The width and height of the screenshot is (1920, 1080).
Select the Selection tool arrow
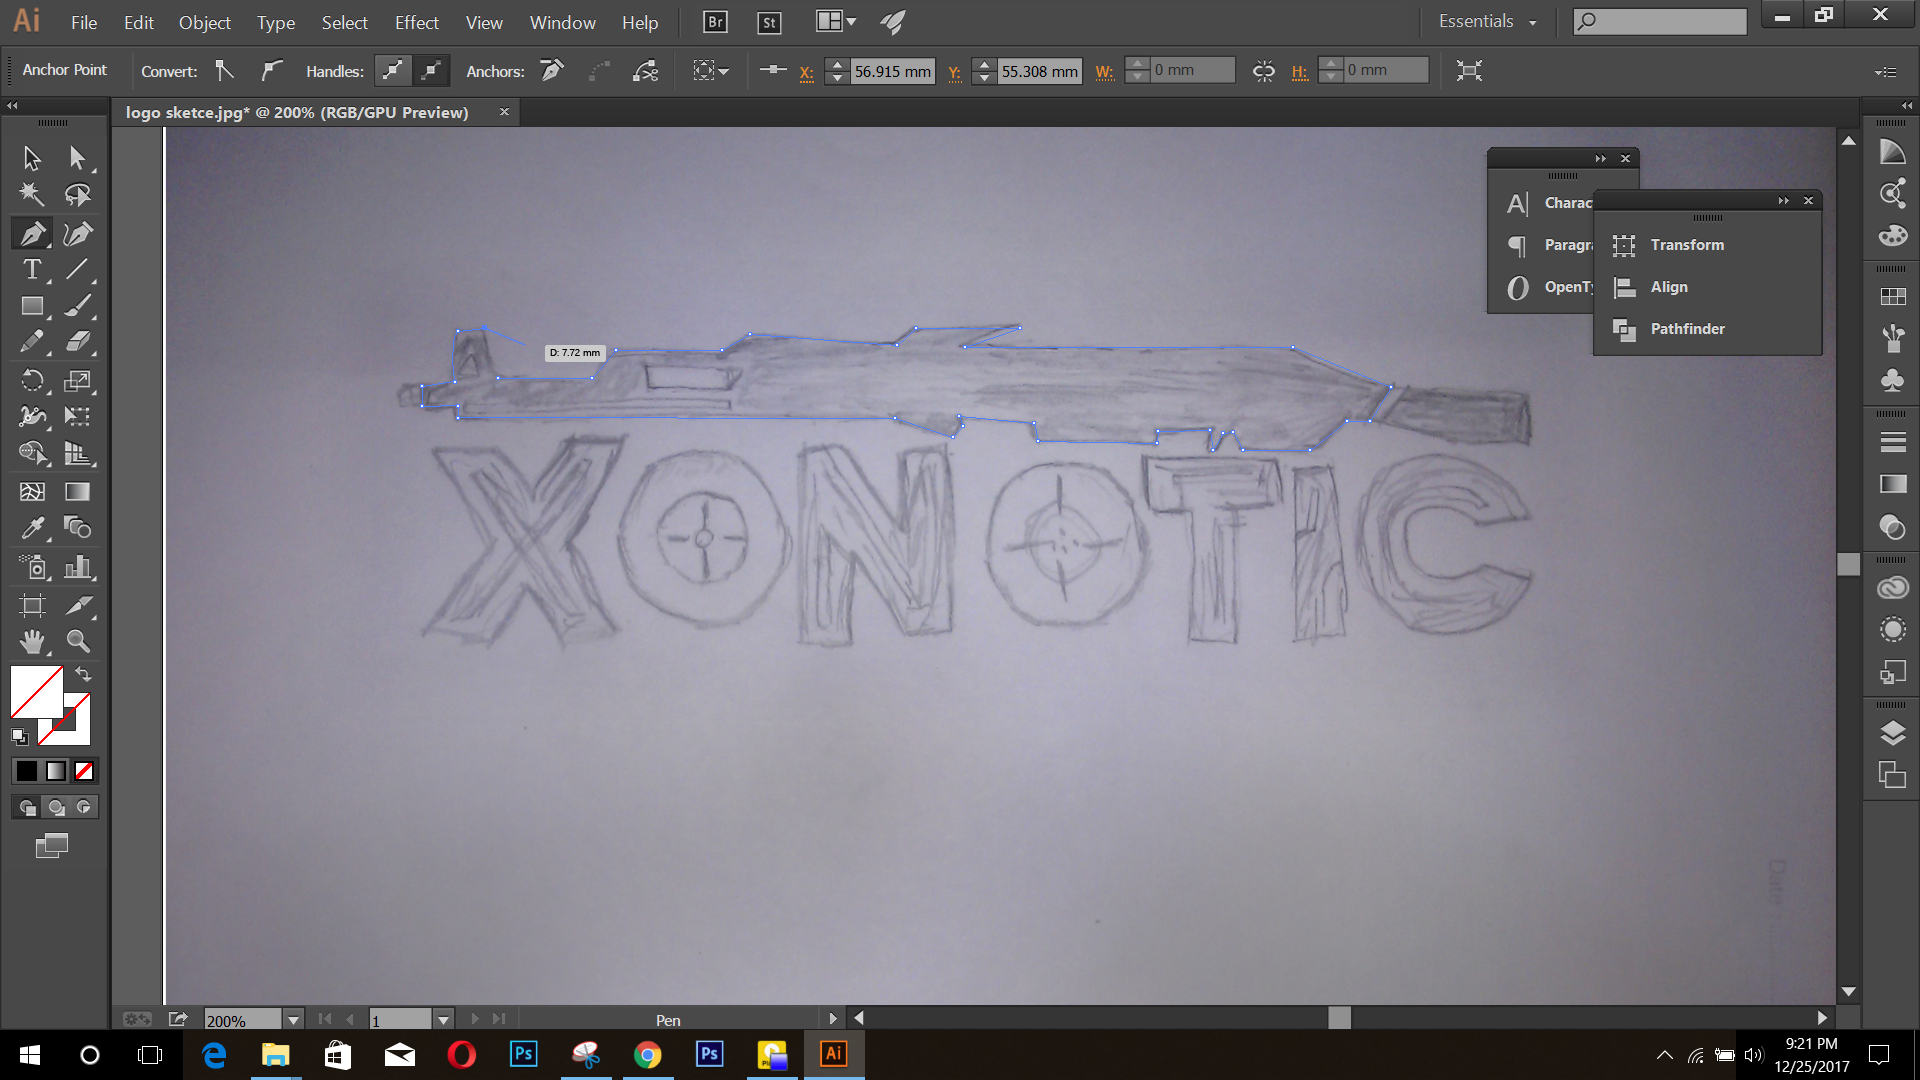32,158
